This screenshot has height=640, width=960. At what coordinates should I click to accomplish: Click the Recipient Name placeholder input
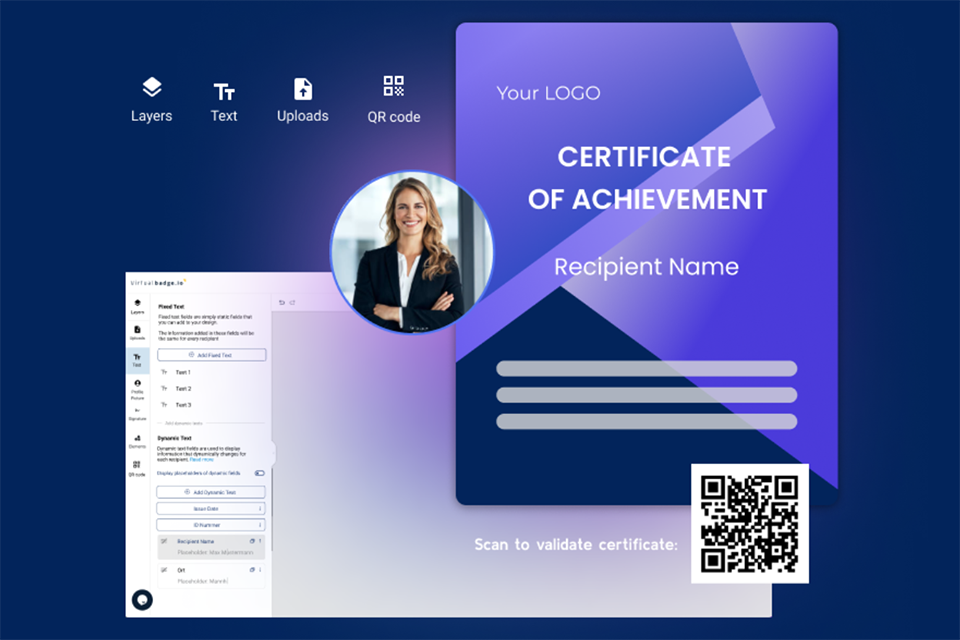click(x=215, y=552)
